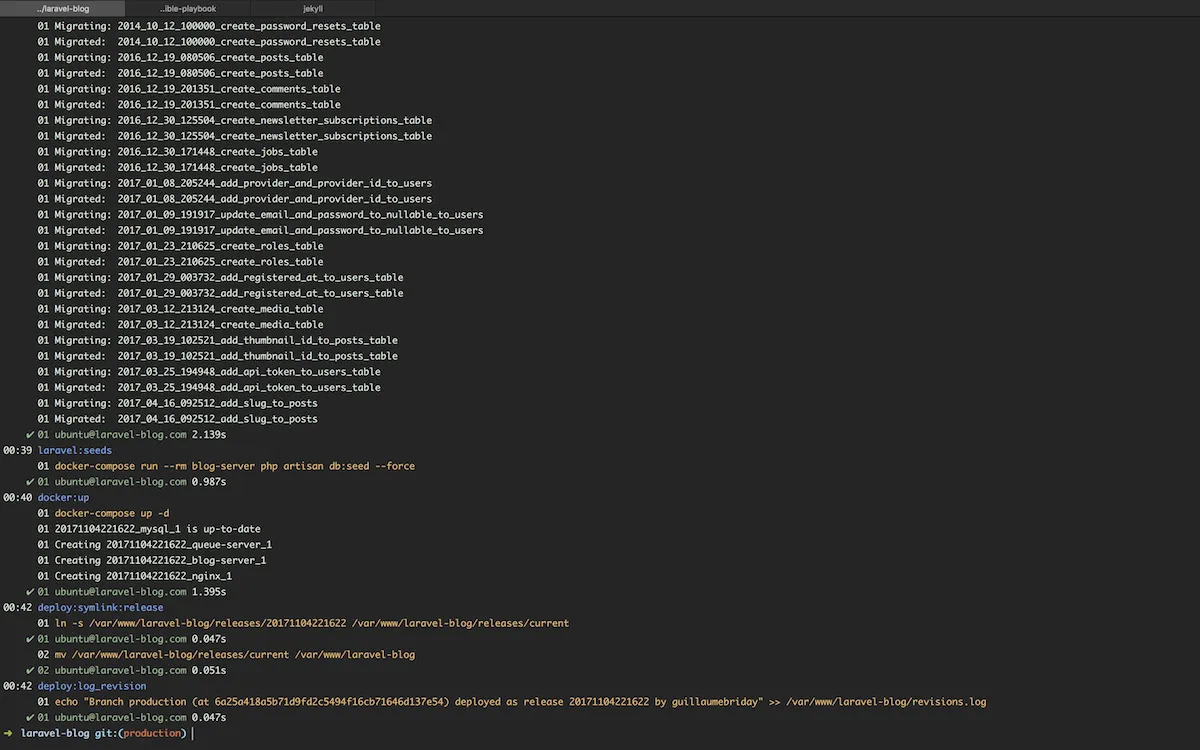
Task: Select the Migrating add_slug_to_posts line
Action: click(x=178, y=403)
